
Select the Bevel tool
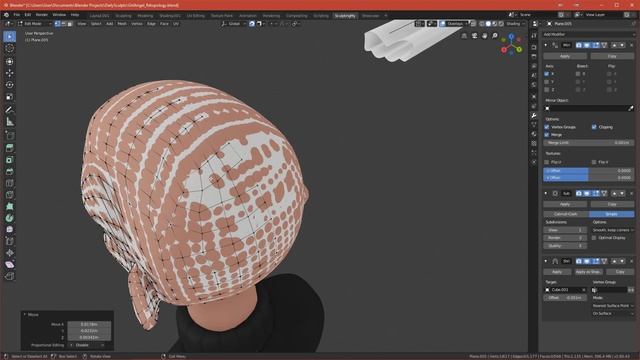click(10, 171)
